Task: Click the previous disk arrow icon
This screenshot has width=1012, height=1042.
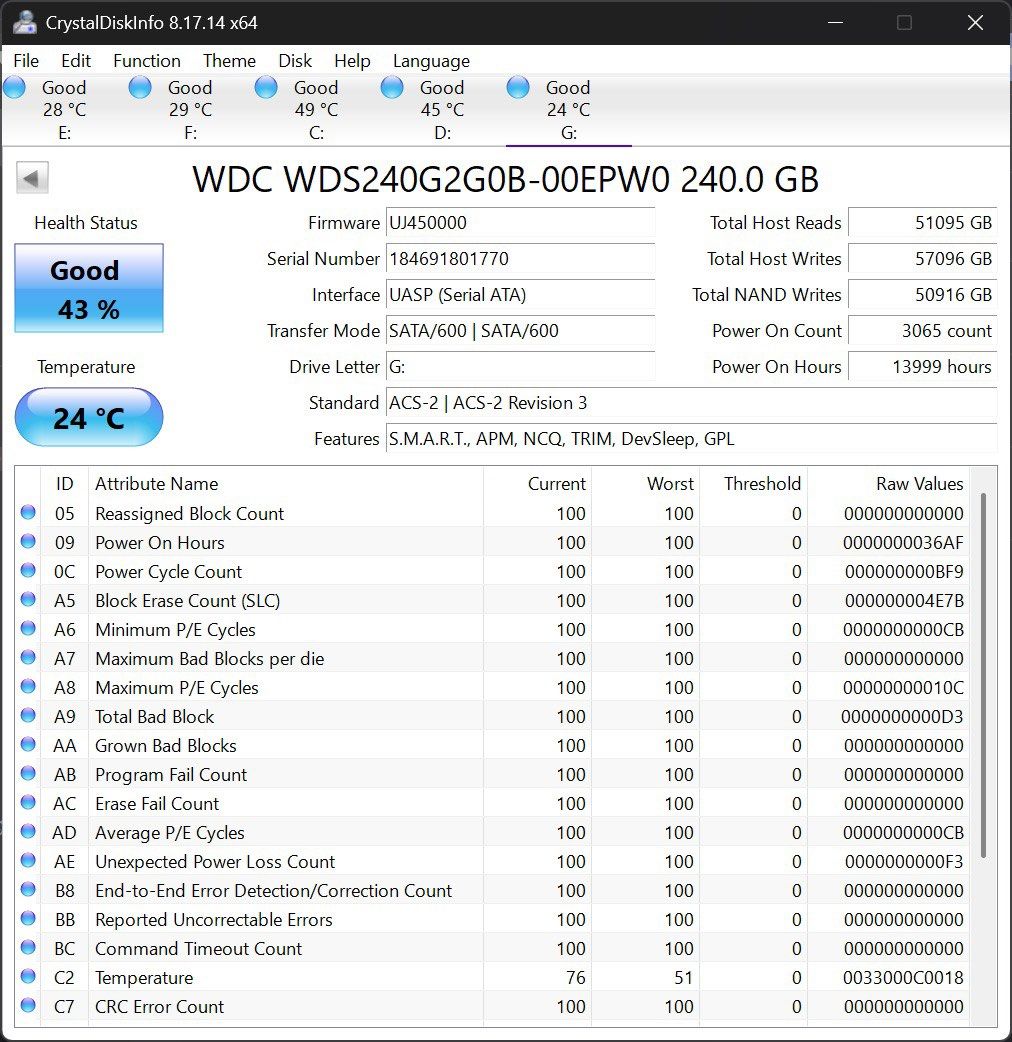Action: 32,179
